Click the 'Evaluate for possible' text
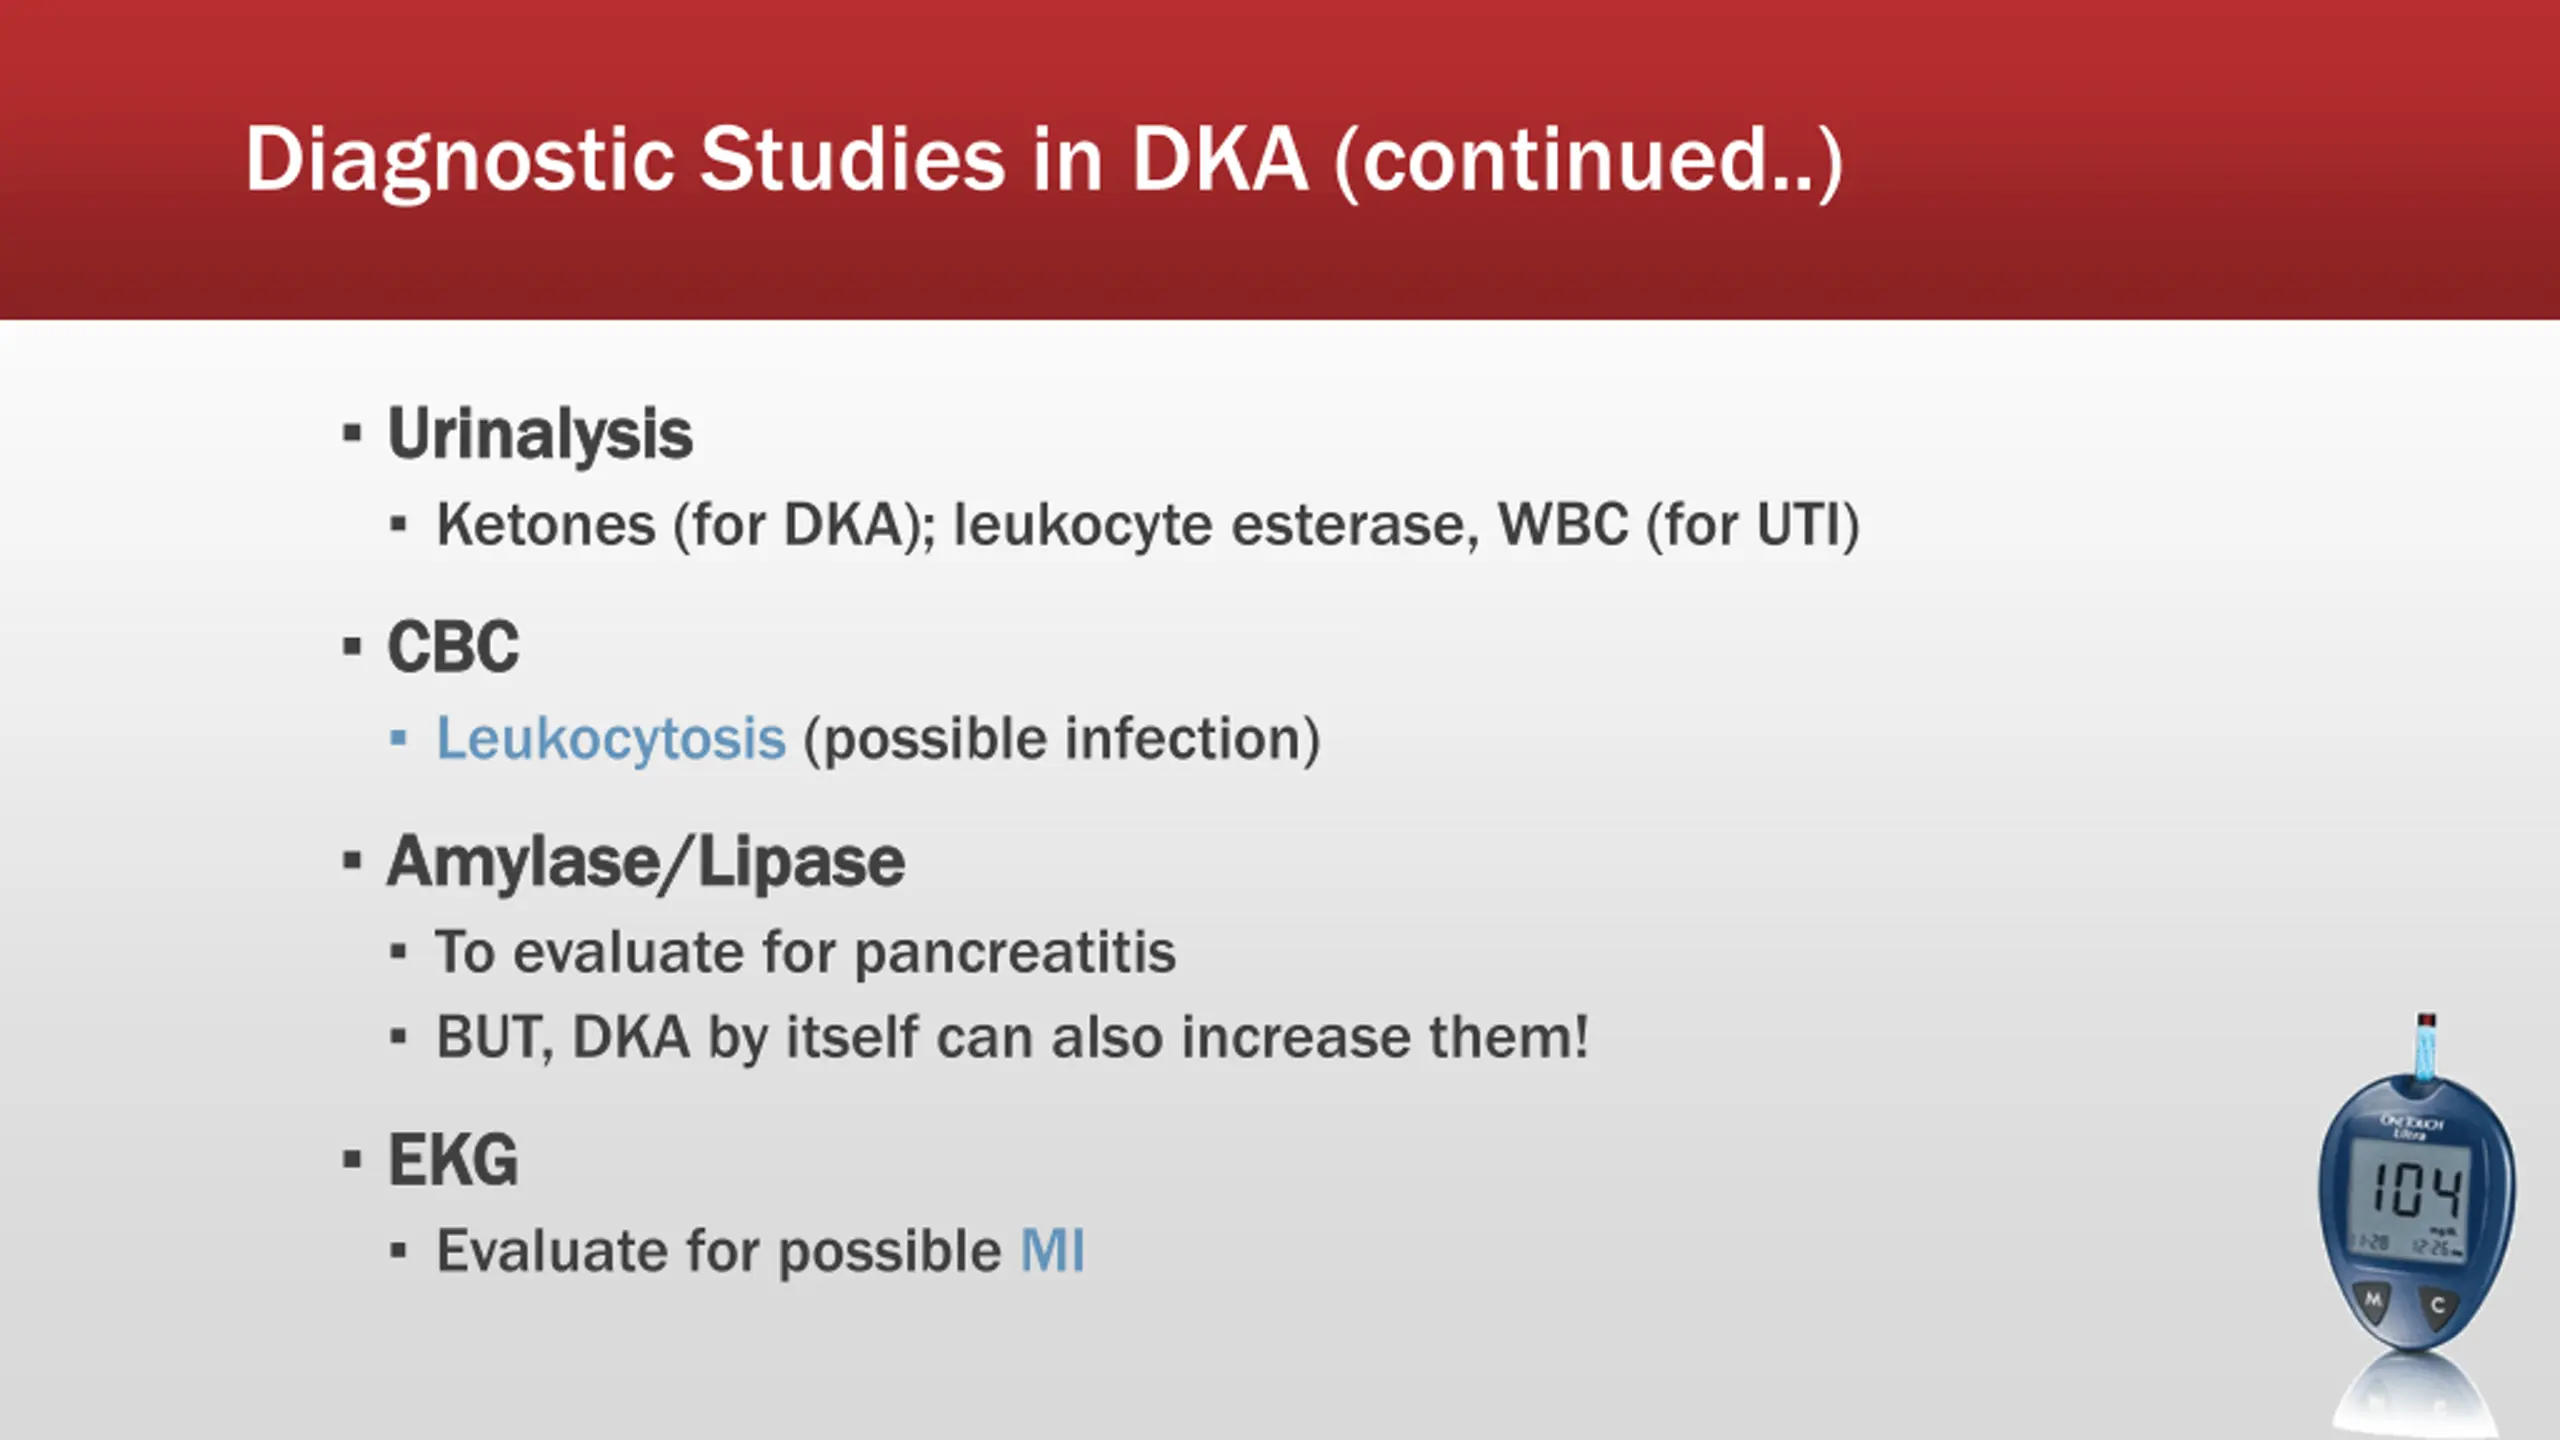Viewport: 2560px width, 1440px height. [x=718, y=1251]
